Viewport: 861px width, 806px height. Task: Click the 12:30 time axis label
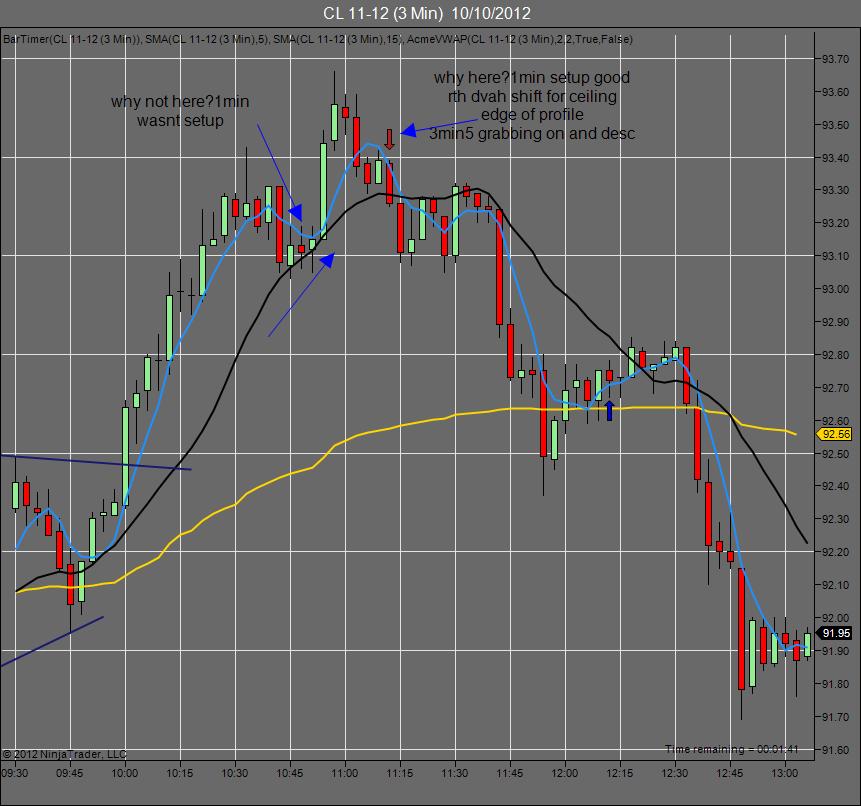click(x=674, y=773)
